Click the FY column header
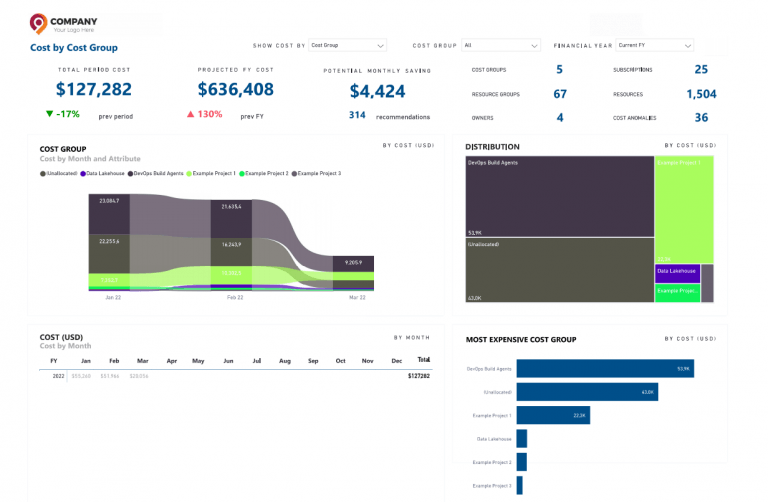The image size is (768, 502). point(54,361)
